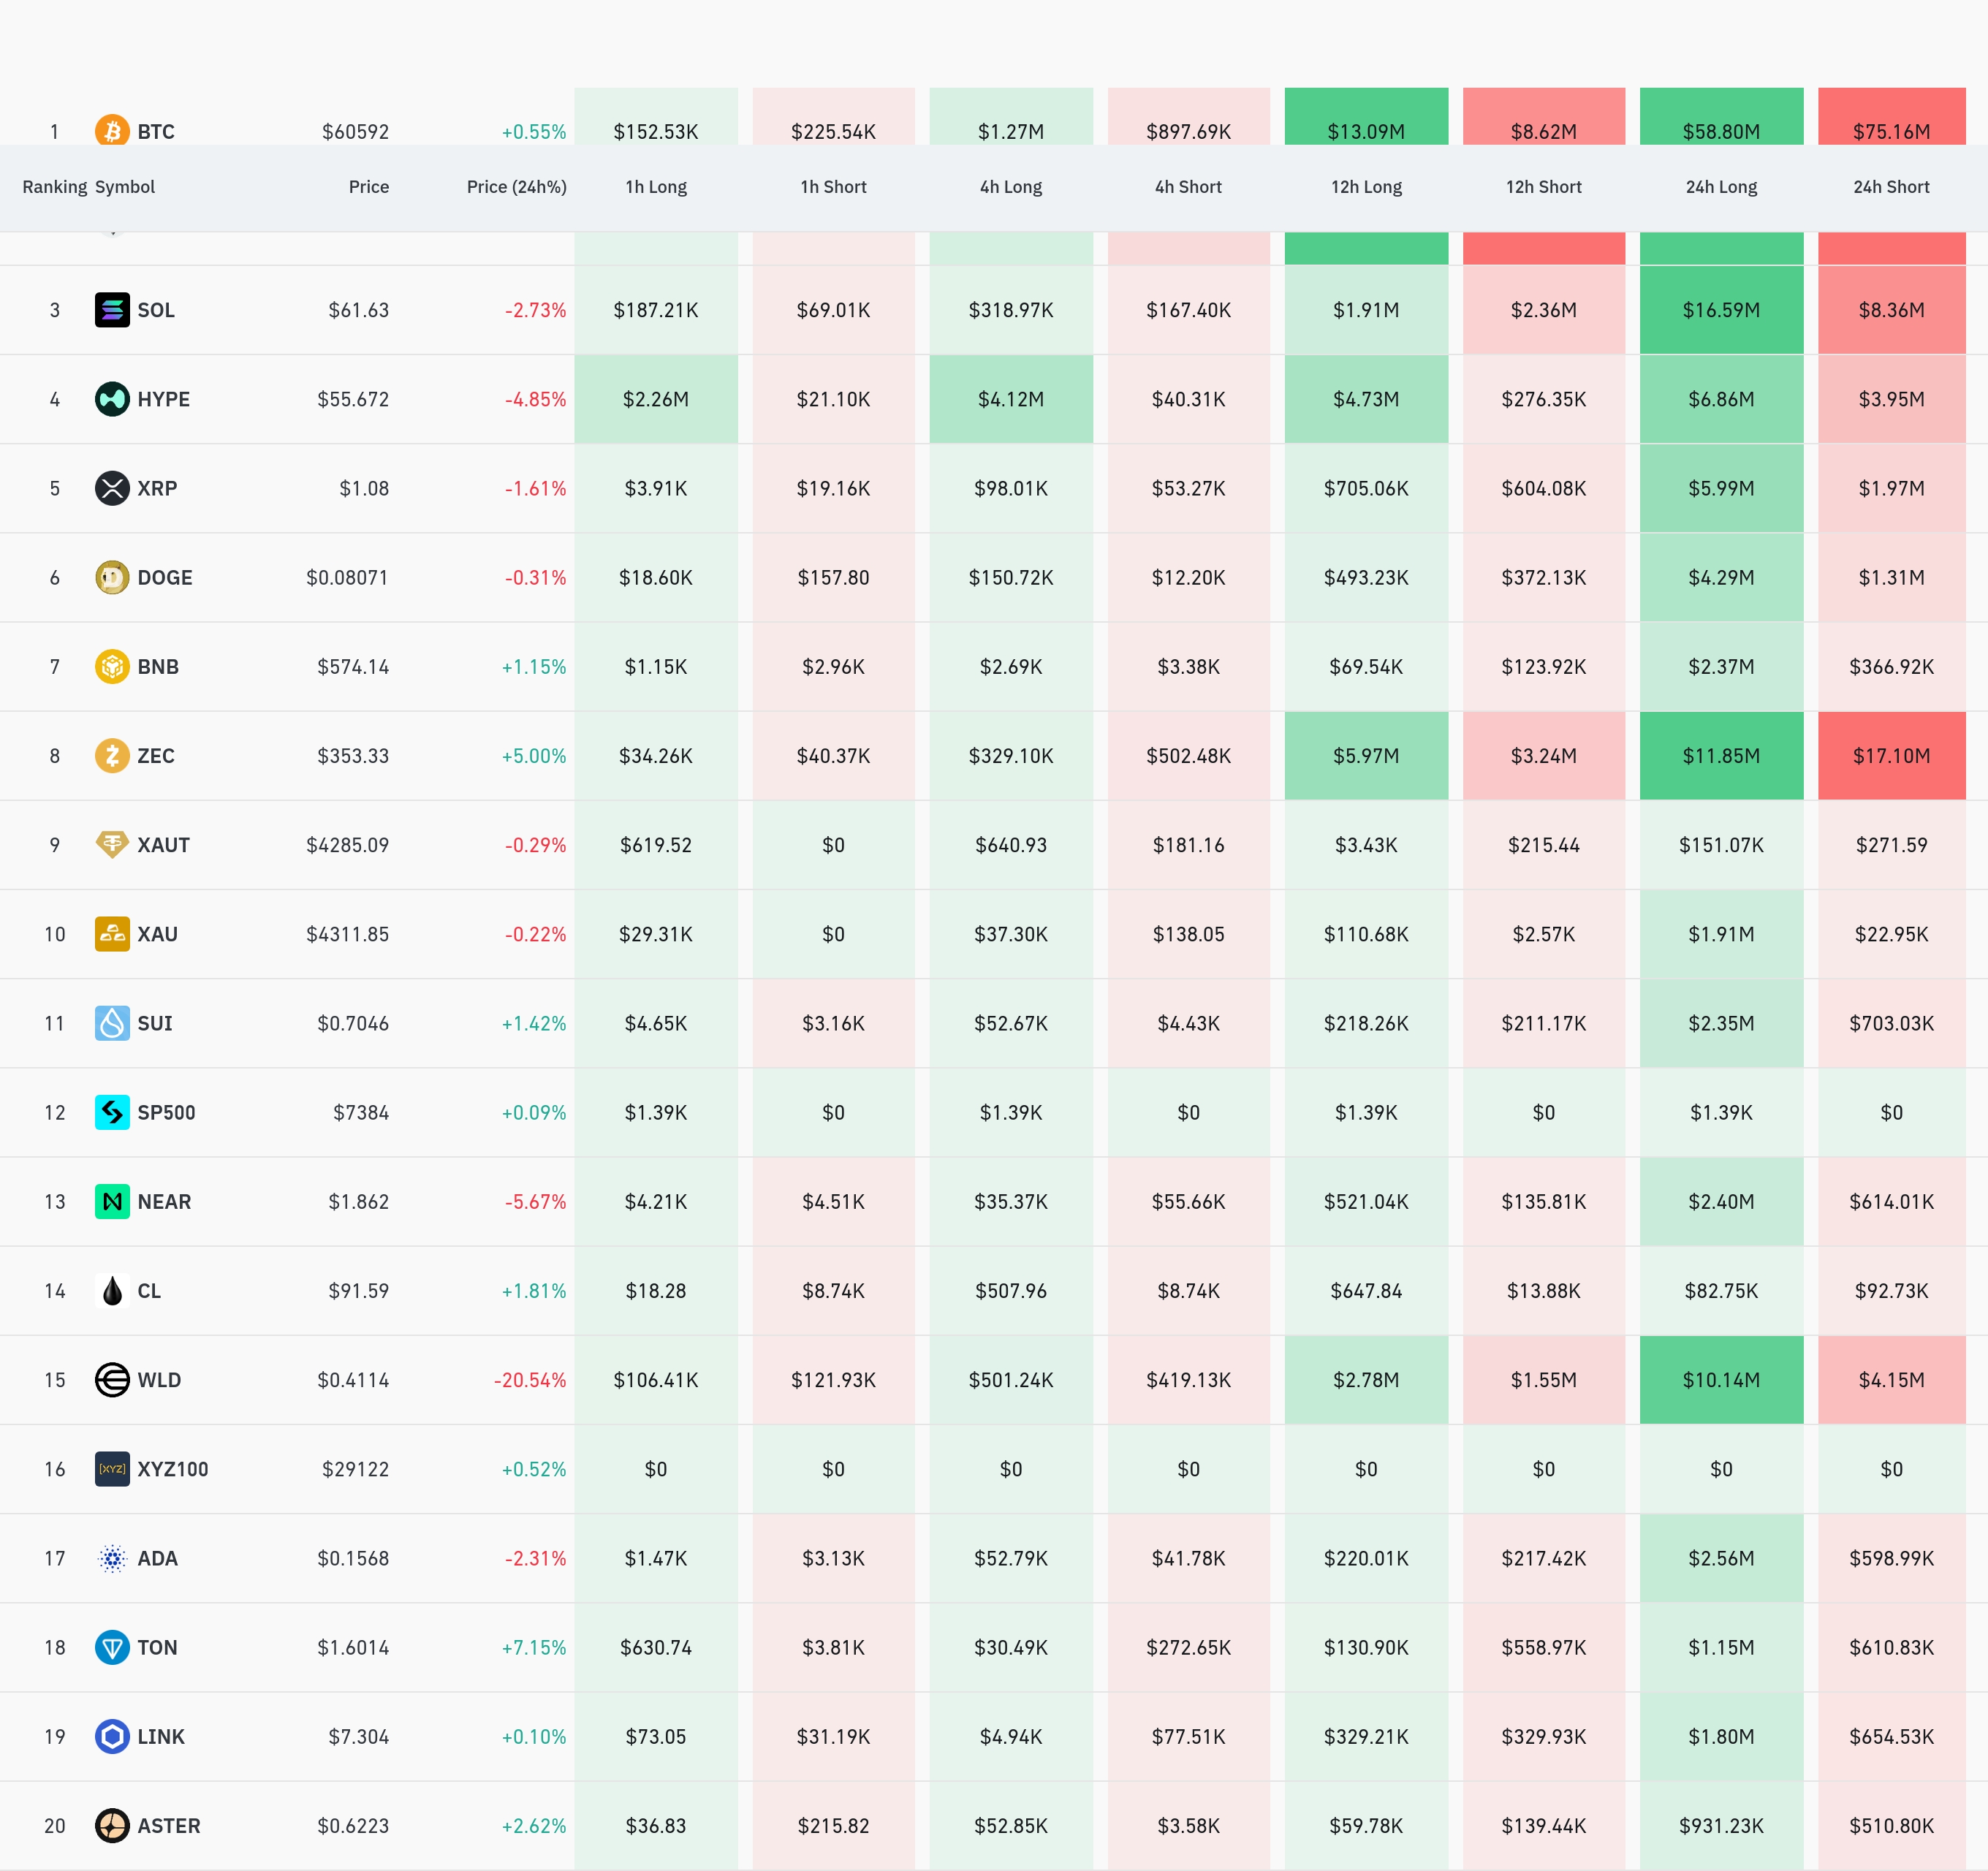Viewport: 1988px width, 1871px height.
Task: Click ZEC's red $17.10M 24h Short cell
Action: (x=1891, y=755)
